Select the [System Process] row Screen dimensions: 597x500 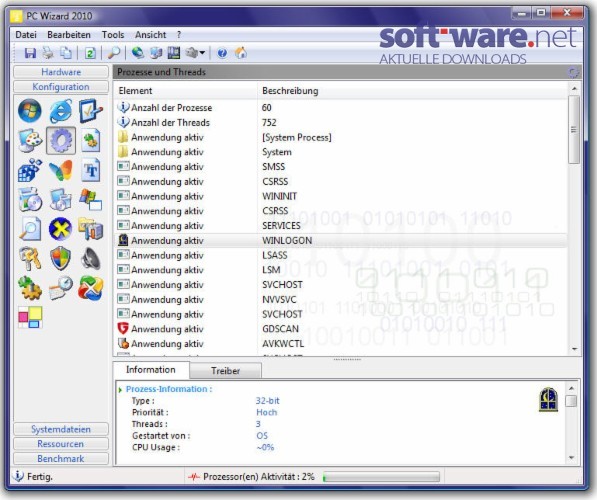(340, 137)
